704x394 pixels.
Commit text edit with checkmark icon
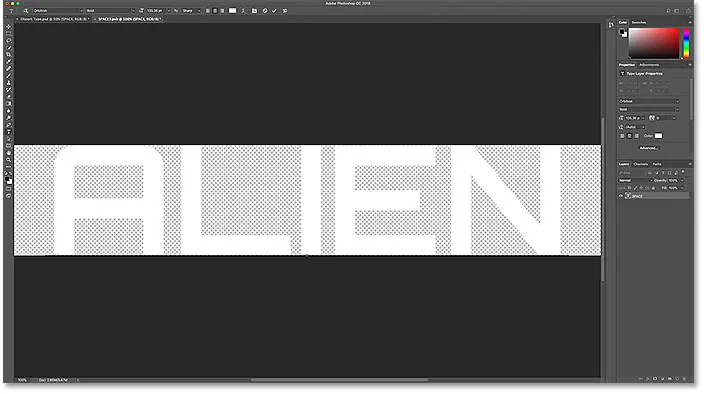click(274, 11)
